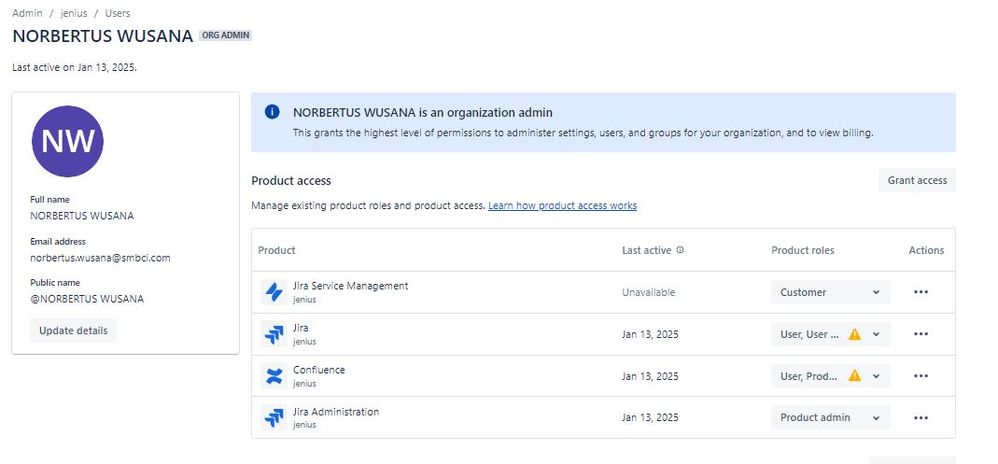Go to jenius breadcrumb

74,13
